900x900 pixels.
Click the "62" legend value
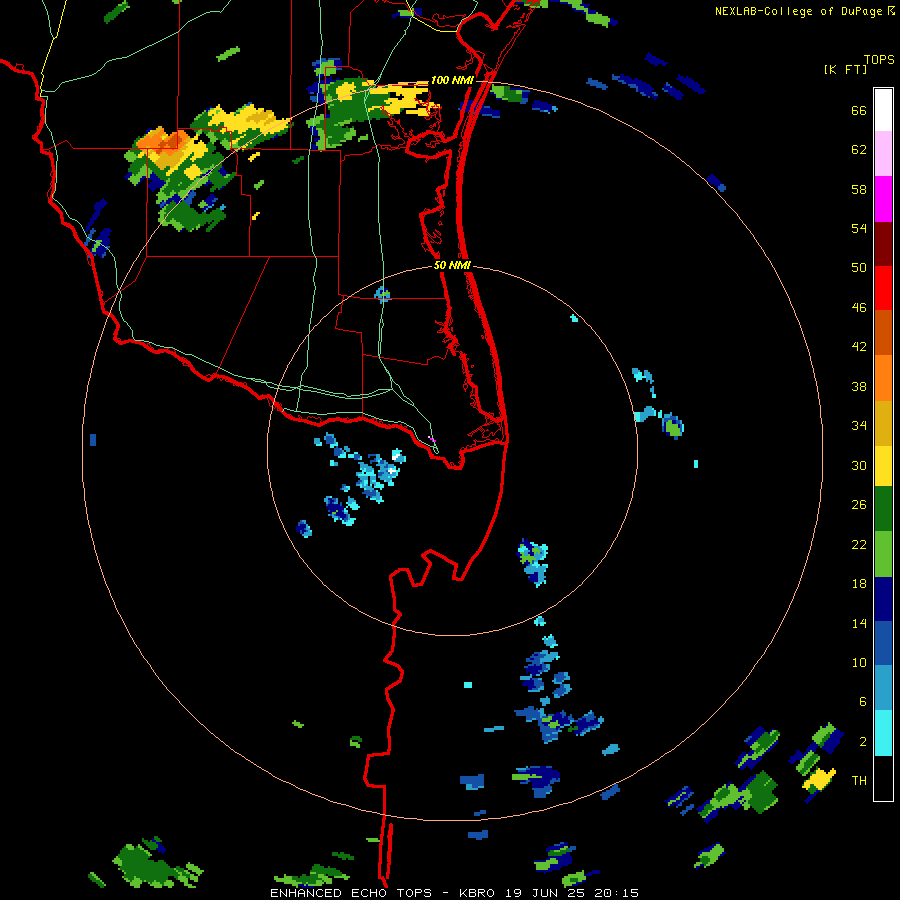[859, 150]
